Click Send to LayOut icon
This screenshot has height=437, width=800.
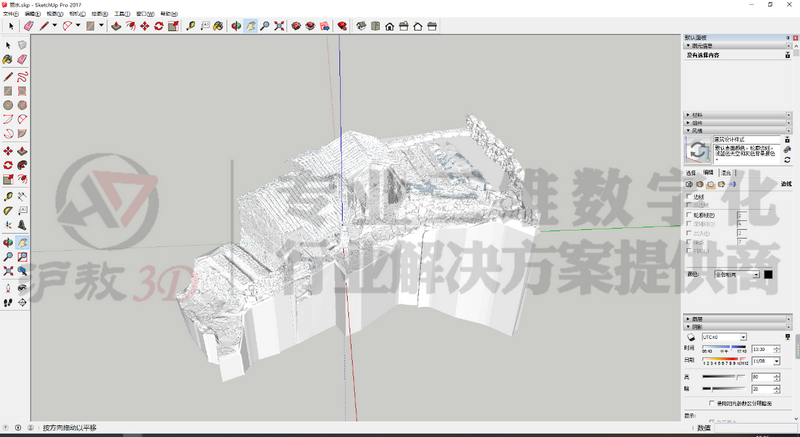pyautogui.click(x=324, y=26)
